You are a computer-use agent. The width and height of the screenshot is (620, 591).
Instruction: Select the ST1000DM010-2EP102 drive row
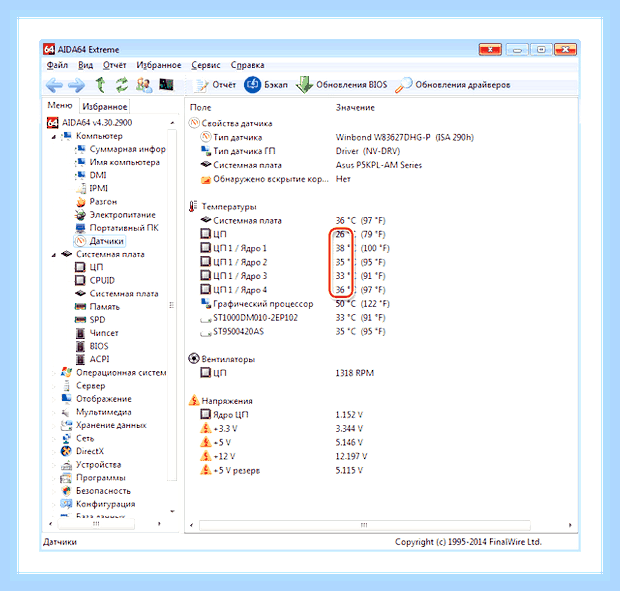[x=293, y=317]
